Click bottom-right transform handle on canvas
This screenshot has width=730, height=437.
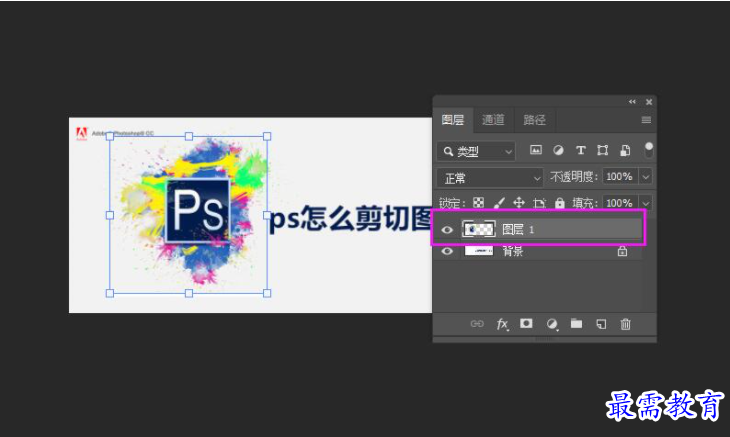(267, 293)
